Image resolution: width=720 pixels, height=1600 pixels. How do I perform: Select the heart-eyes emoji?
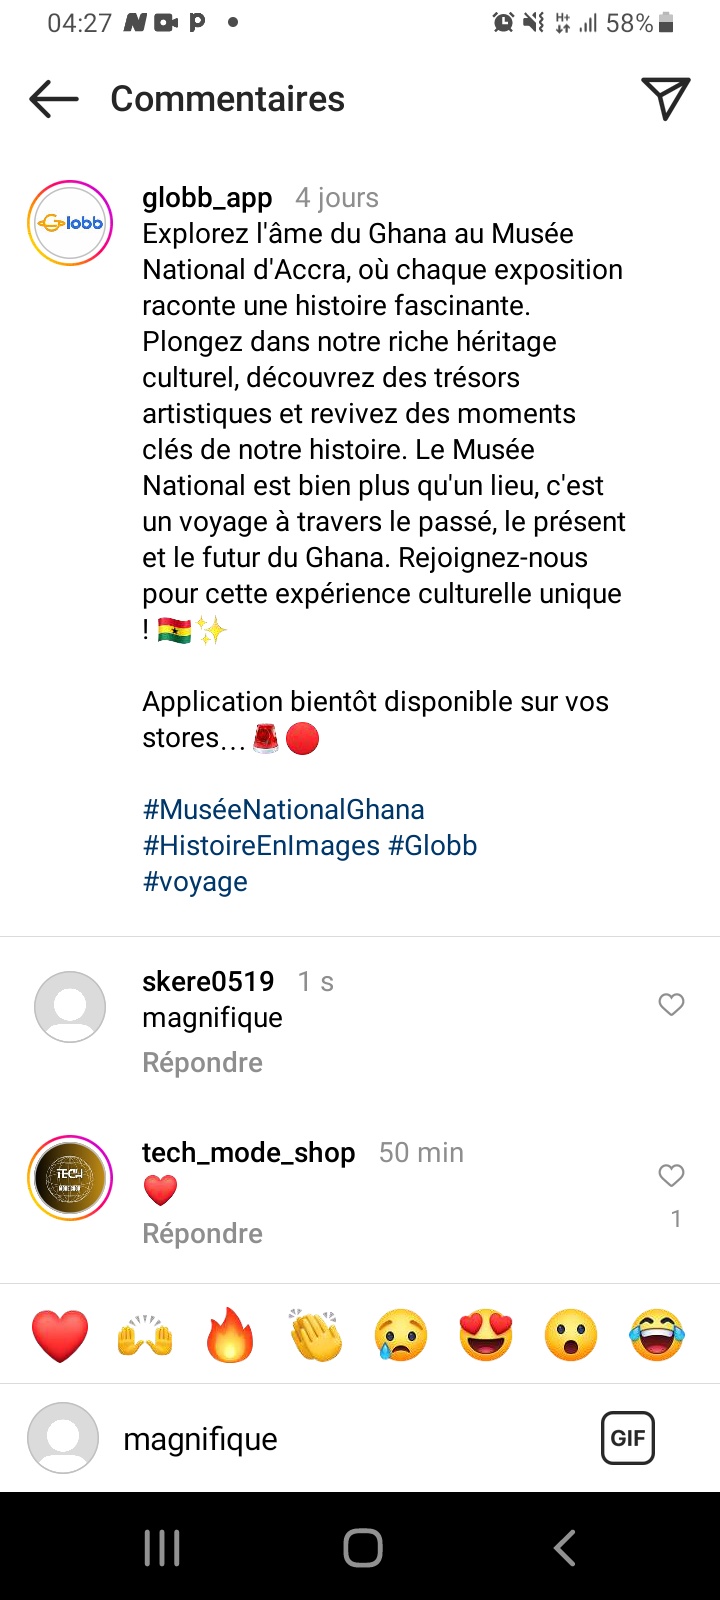pyautogui.click(x=486, y=1336)
